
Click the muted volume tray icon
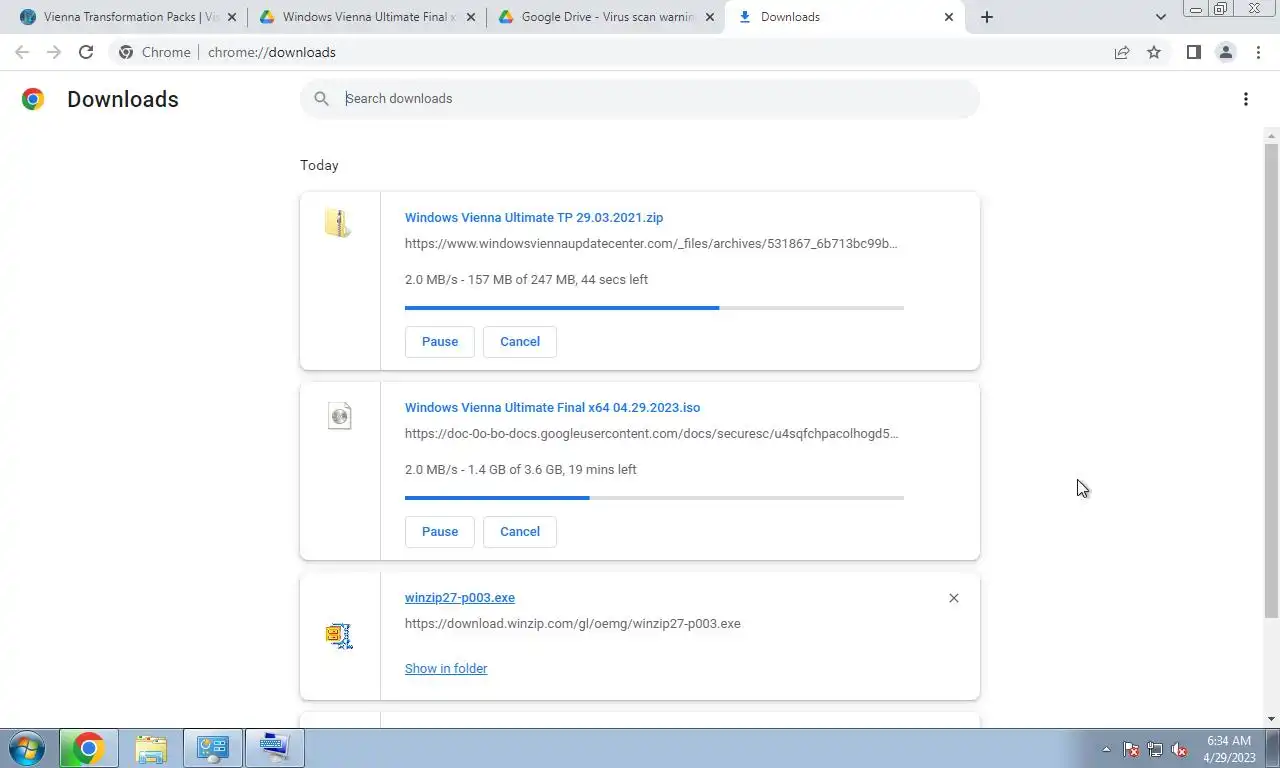[x=1180, y=749]
